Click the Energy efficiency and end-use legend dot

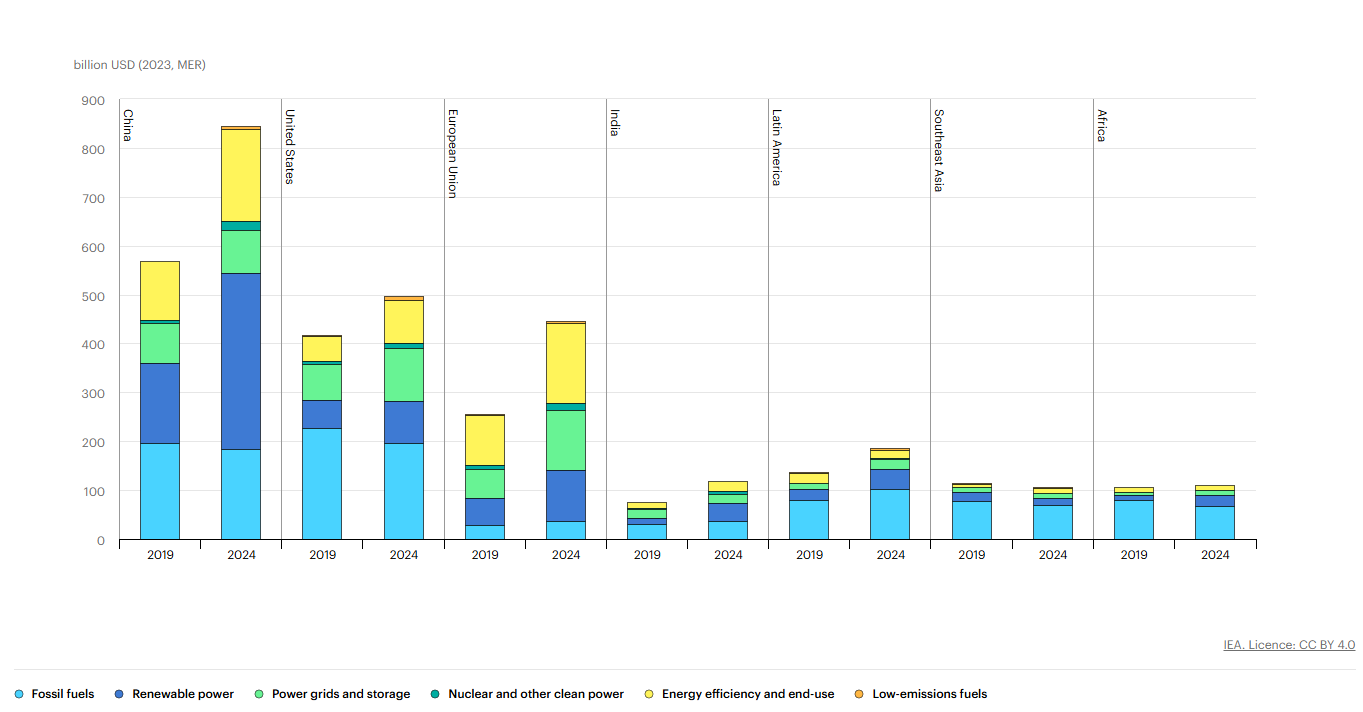pos(650,694)
